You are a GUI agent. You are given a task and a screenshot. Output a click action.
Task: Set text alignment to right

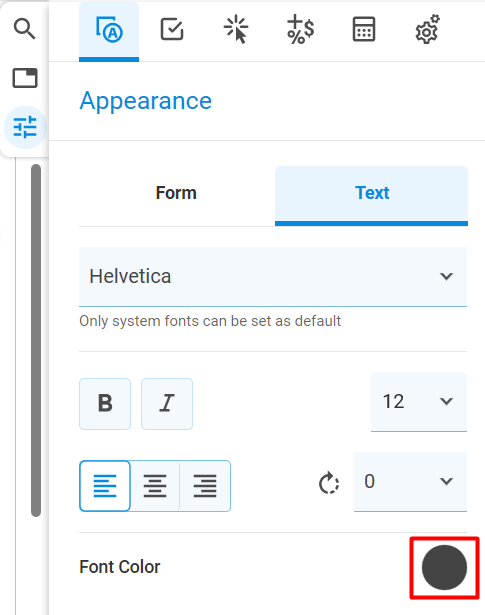205,486
